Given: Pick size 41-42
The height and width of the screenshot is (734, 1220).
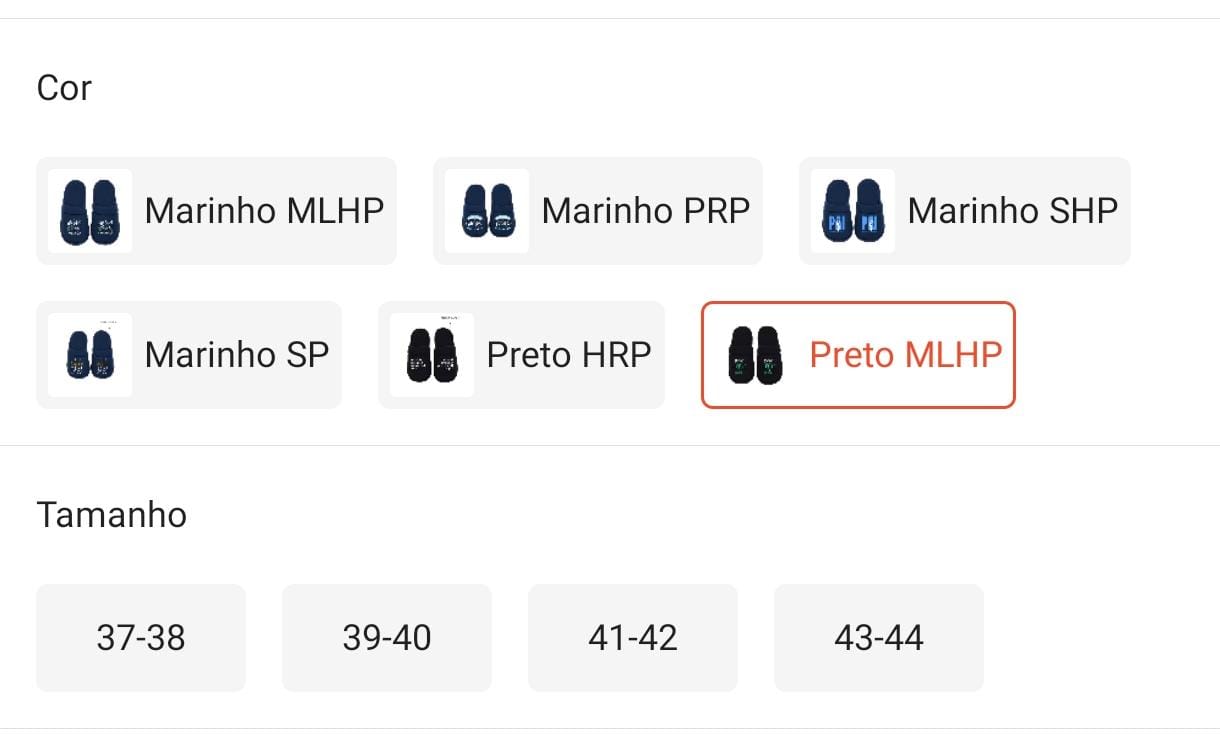Looking at the screenshot, I should coord(633,638).
